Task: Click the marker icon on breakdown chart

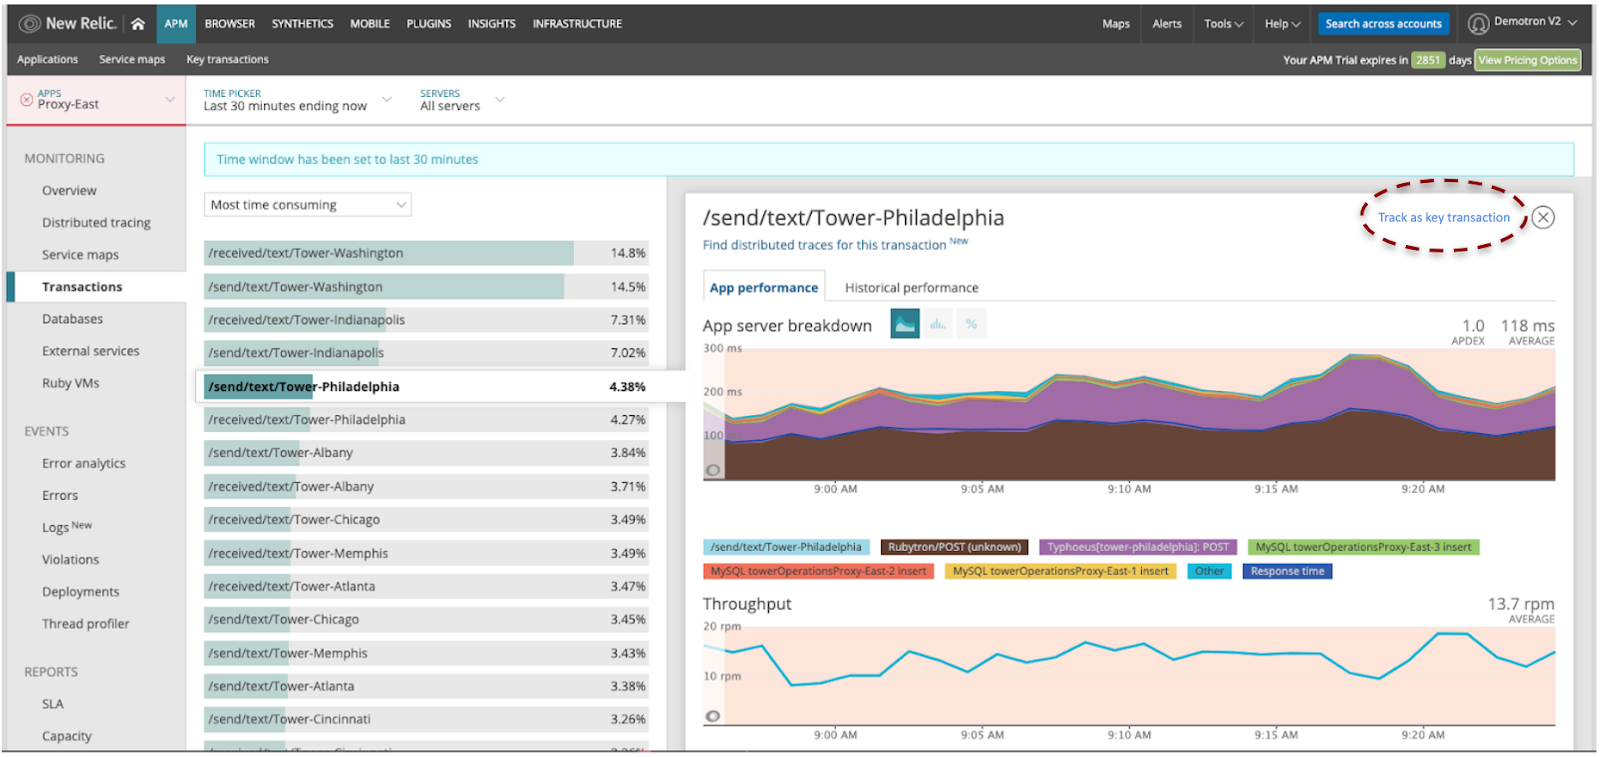Action: click(713, 470)
